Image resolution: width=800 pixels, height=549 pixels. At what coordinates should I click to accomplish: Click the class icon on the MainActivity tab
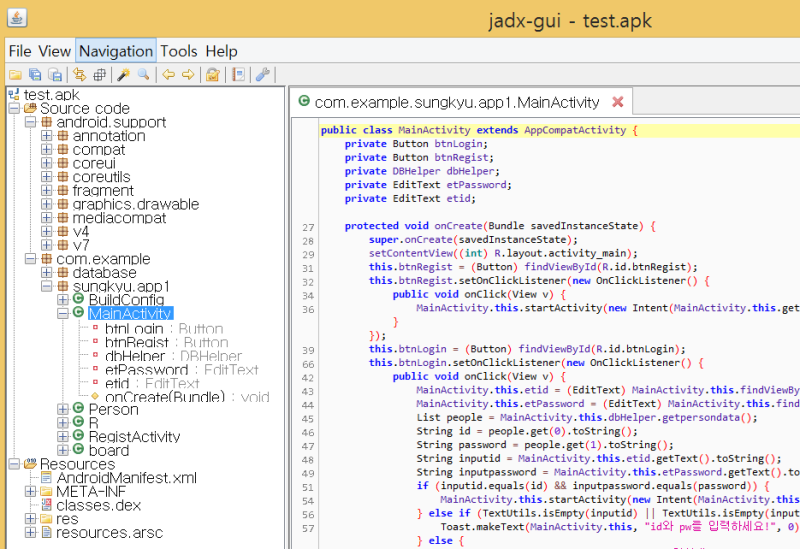[x=305, y=101]
